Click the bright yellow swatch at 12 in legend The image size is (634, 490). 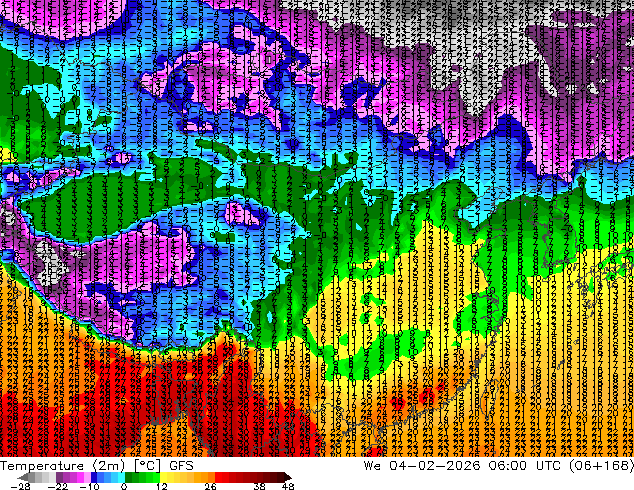(x=163, y=477)
